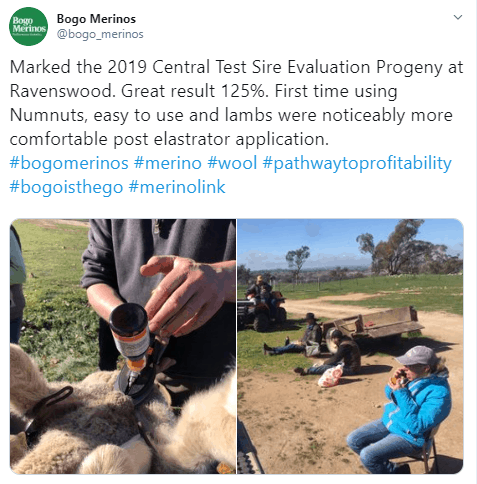Open the #bogomerinos hashtag
The image size is (477, 484).
point(69,163)
